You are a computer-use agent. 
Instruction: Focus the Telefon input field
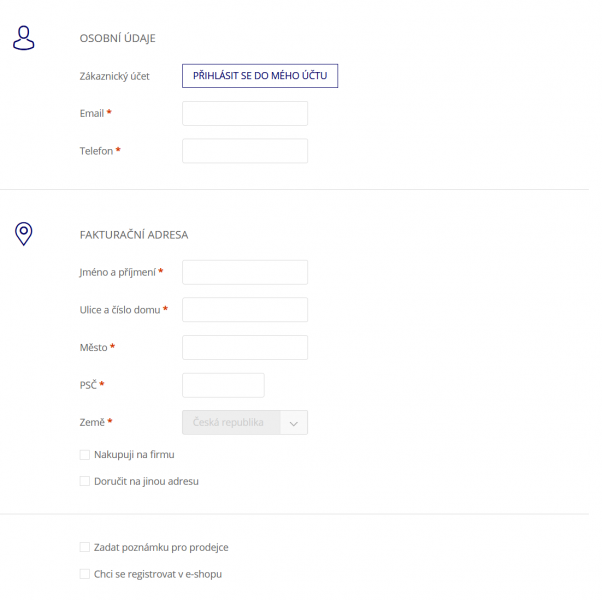point(245,151)
